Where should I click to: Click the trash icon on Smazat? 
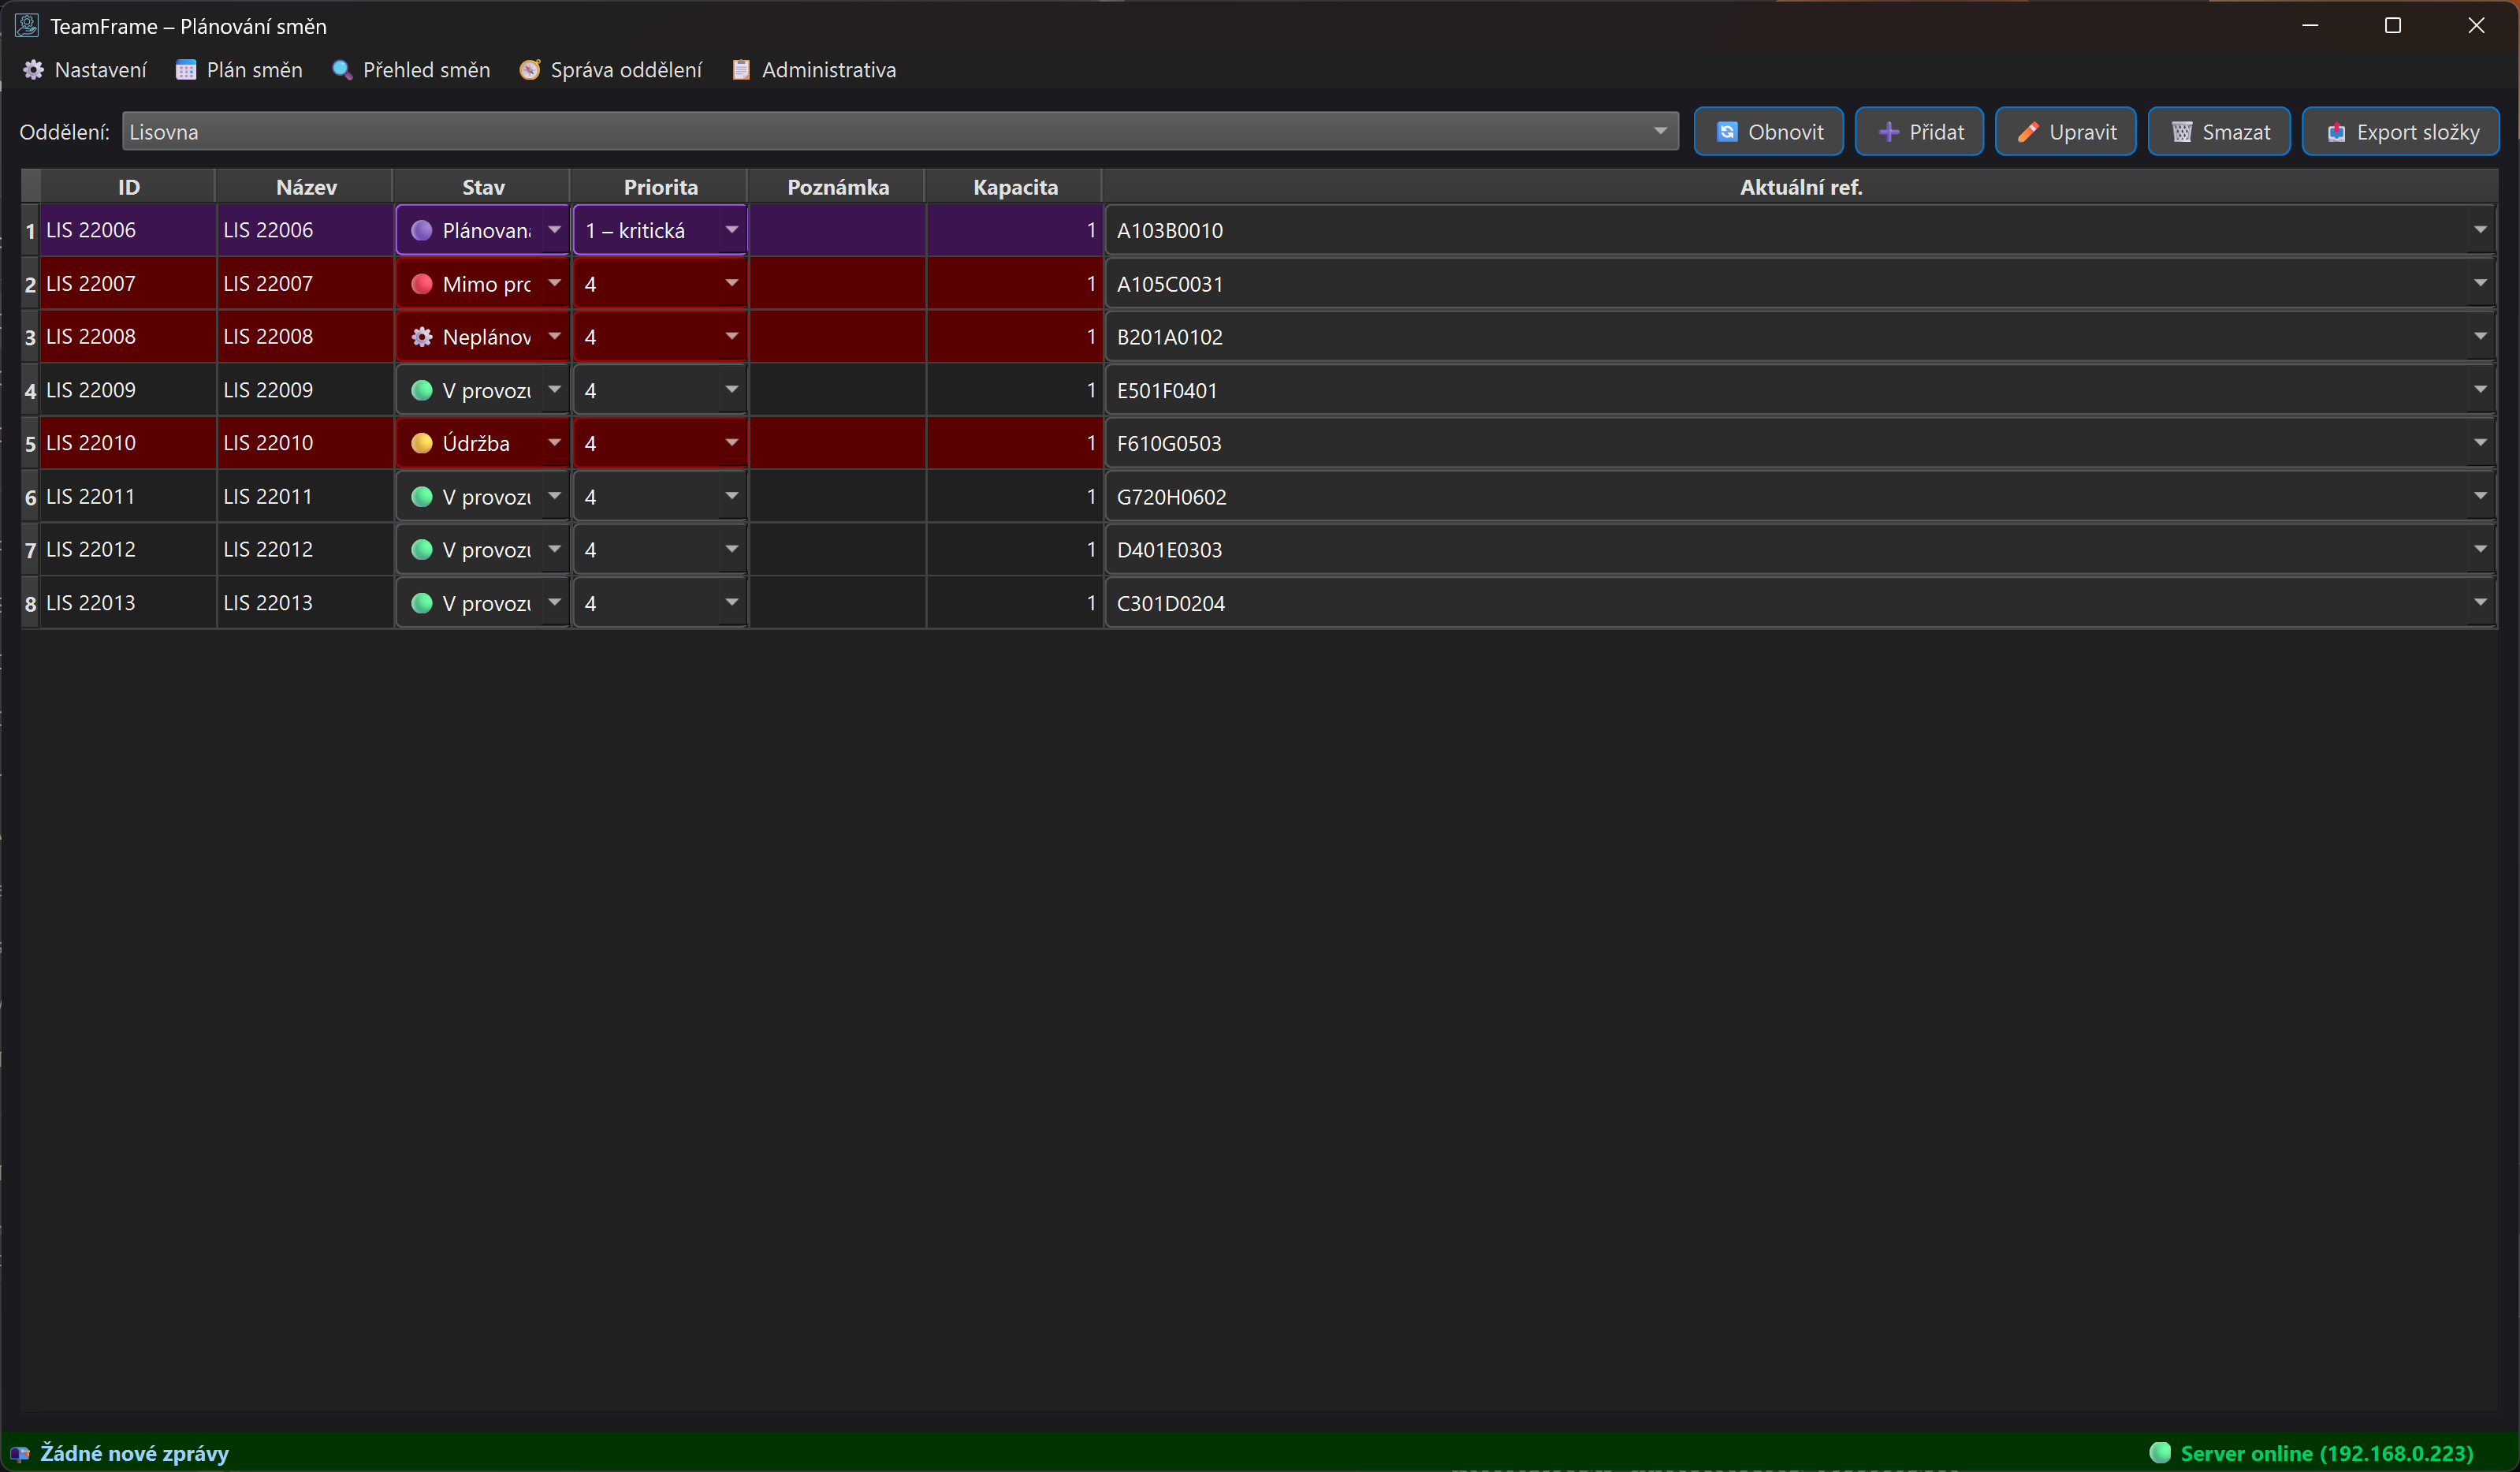click(x=2182, y=132)
